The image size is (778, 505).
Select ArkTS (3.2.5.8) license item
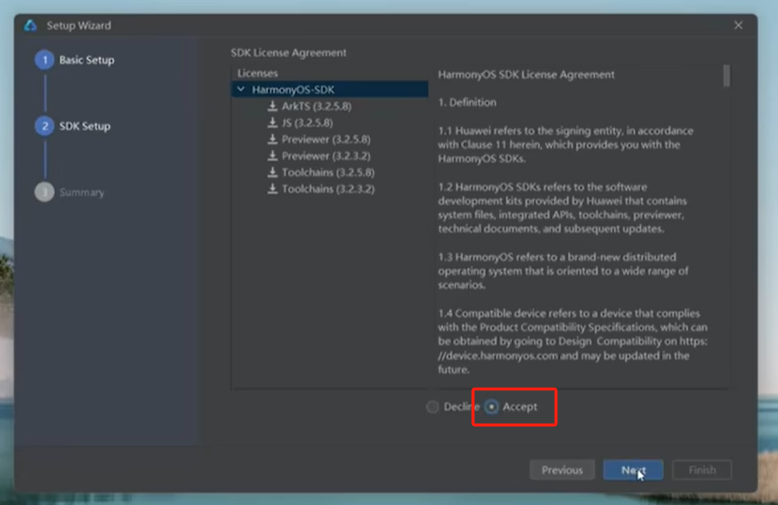[x=317, y=106]
